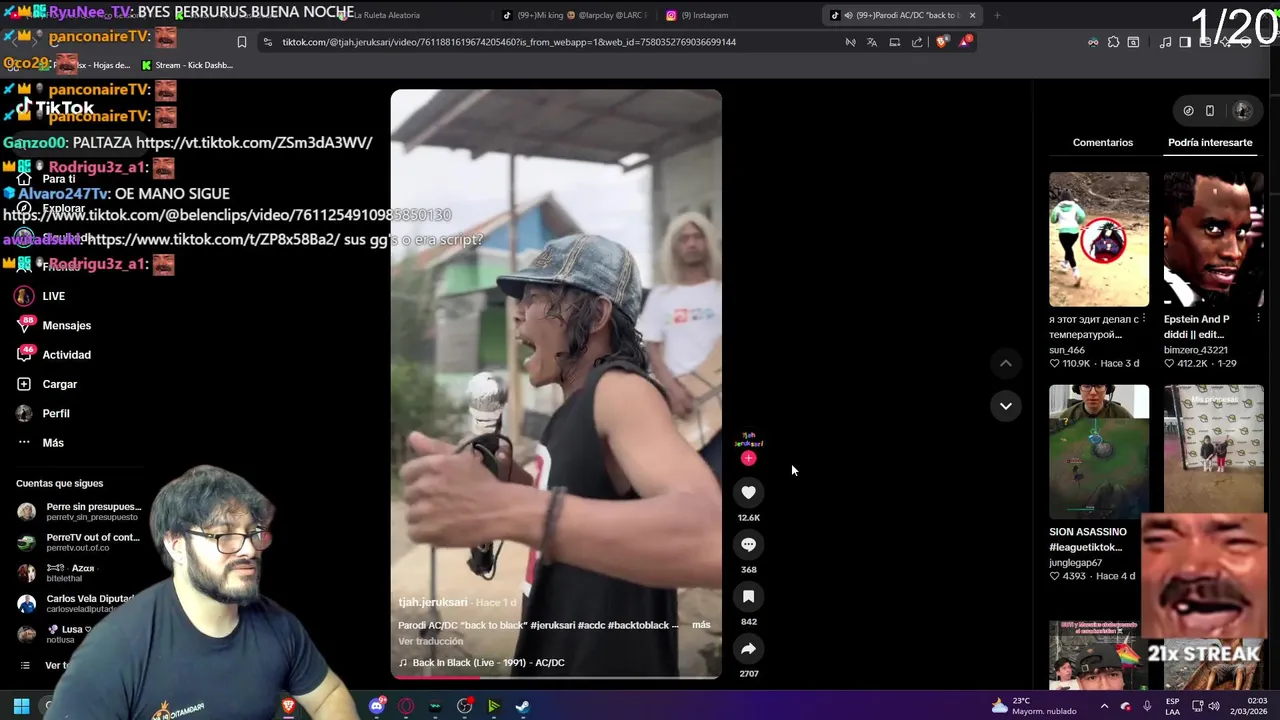Follow tjah.jeruksari via the red plus button
The image size is (1280, 720).
(748, 458)
